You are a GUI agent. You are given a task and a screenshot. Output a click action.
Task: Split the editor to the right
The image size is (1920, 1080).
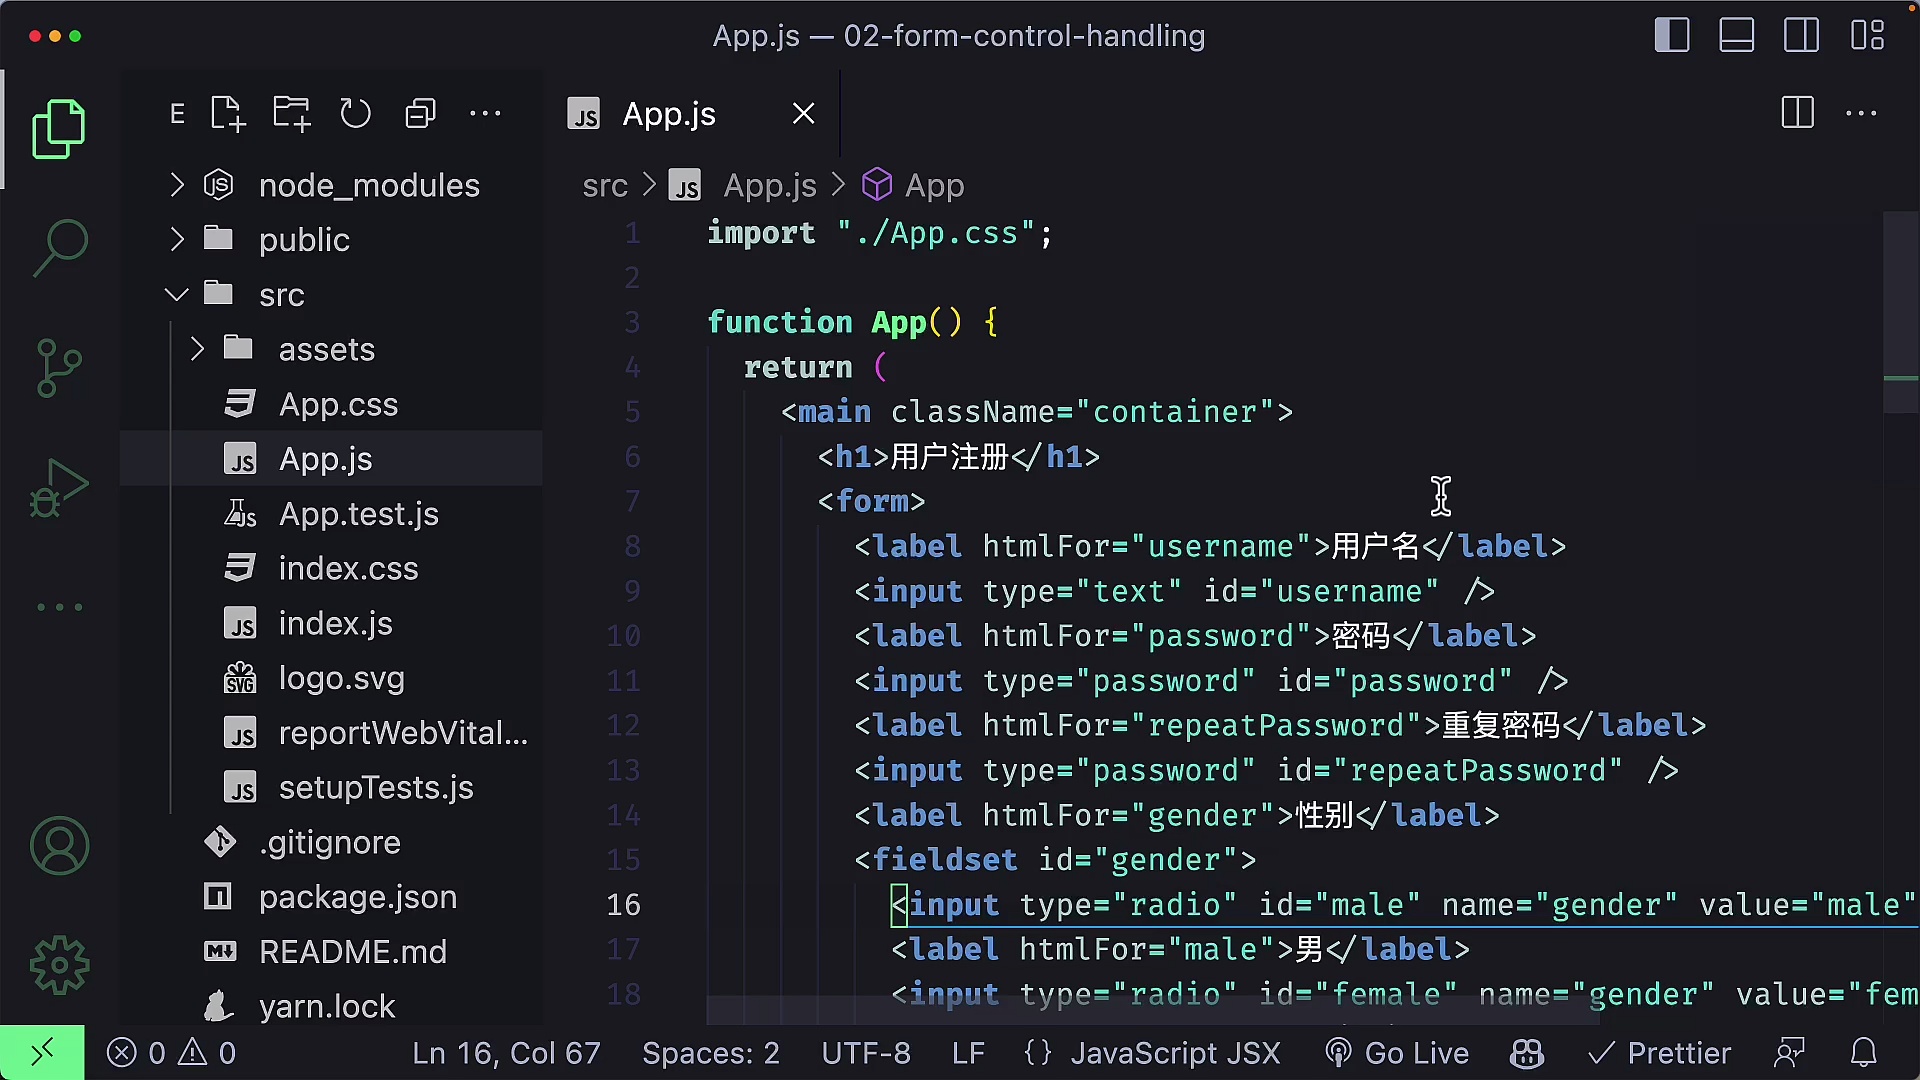pos(1797,113)
